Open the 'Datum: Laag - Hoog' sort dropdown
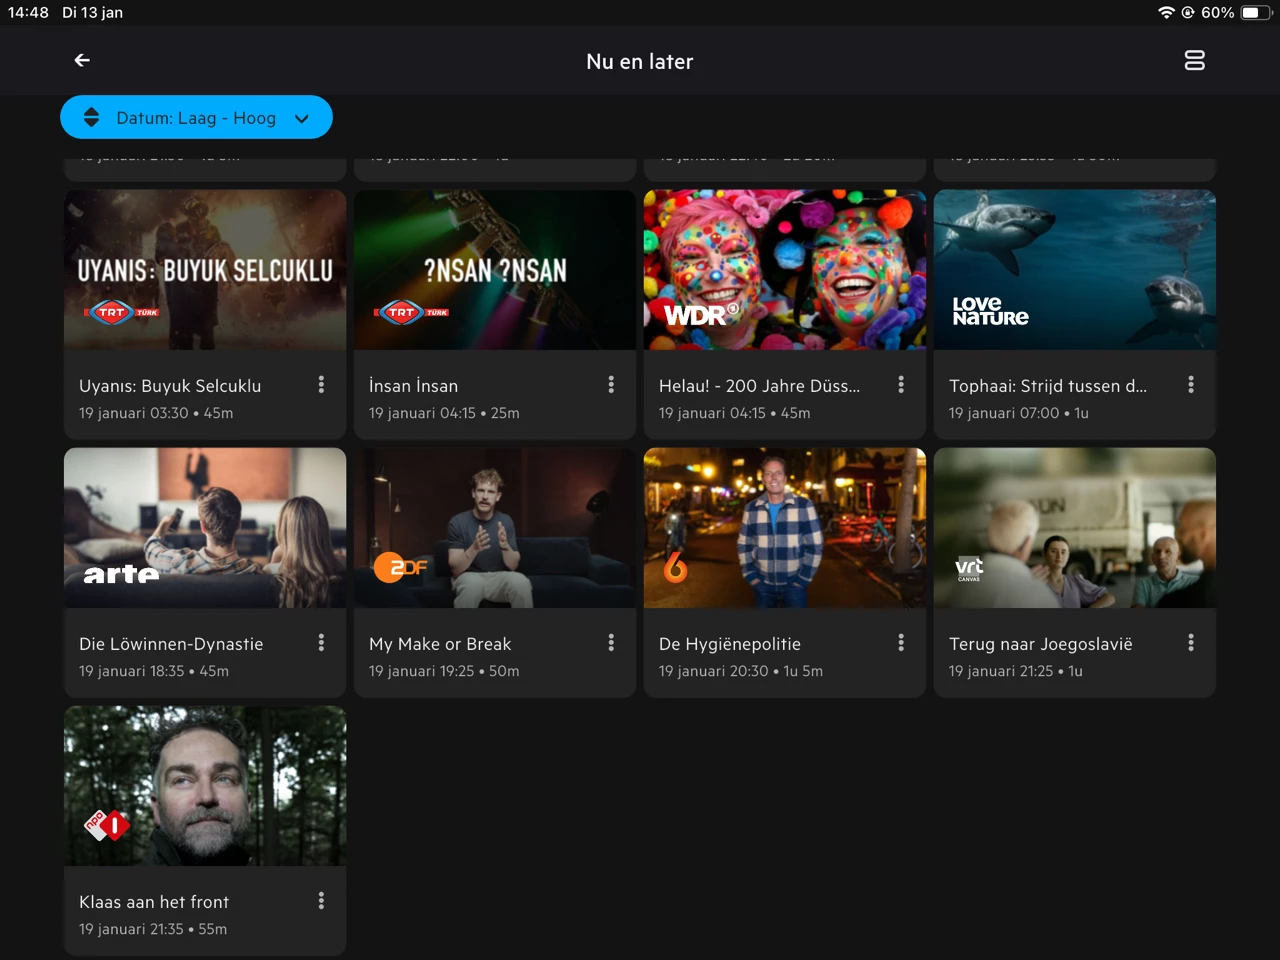The image size is (1280, 960). coord(196,118)
